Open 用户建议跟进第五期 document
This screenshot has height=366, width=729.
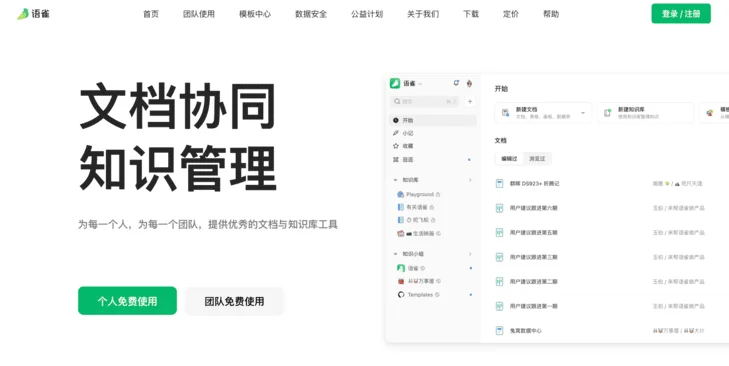pos(533,233)
